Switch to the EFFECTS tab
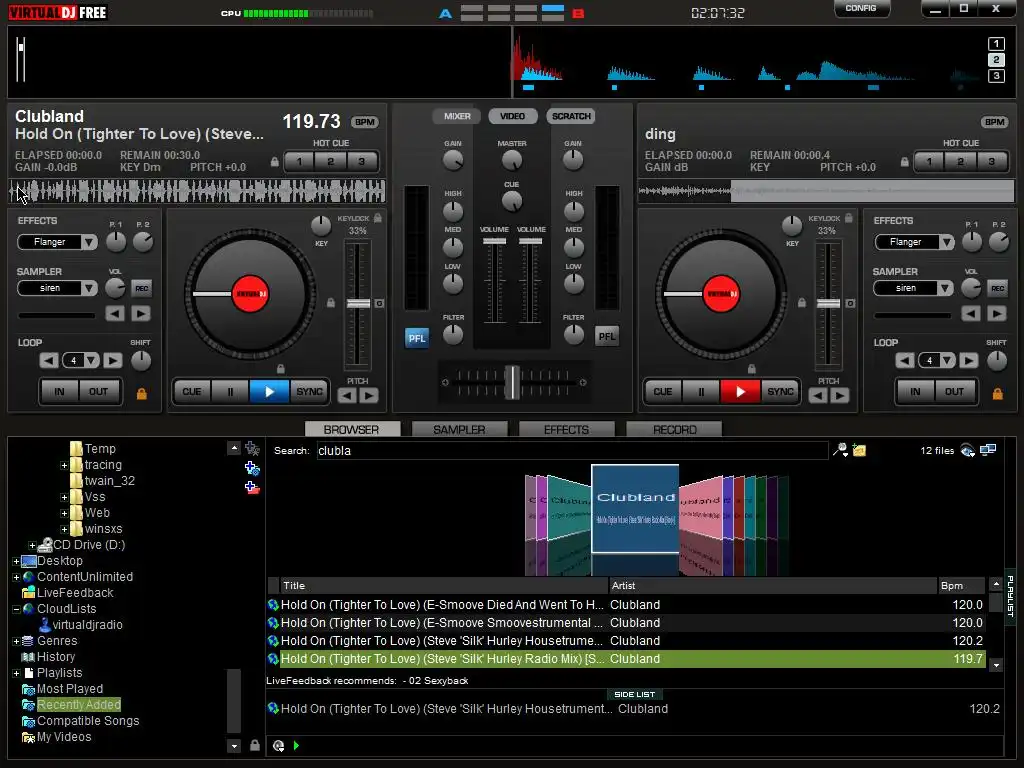The width and height of the screenshot is (1024, 768). pyautogui.click(x=566, y=429)
